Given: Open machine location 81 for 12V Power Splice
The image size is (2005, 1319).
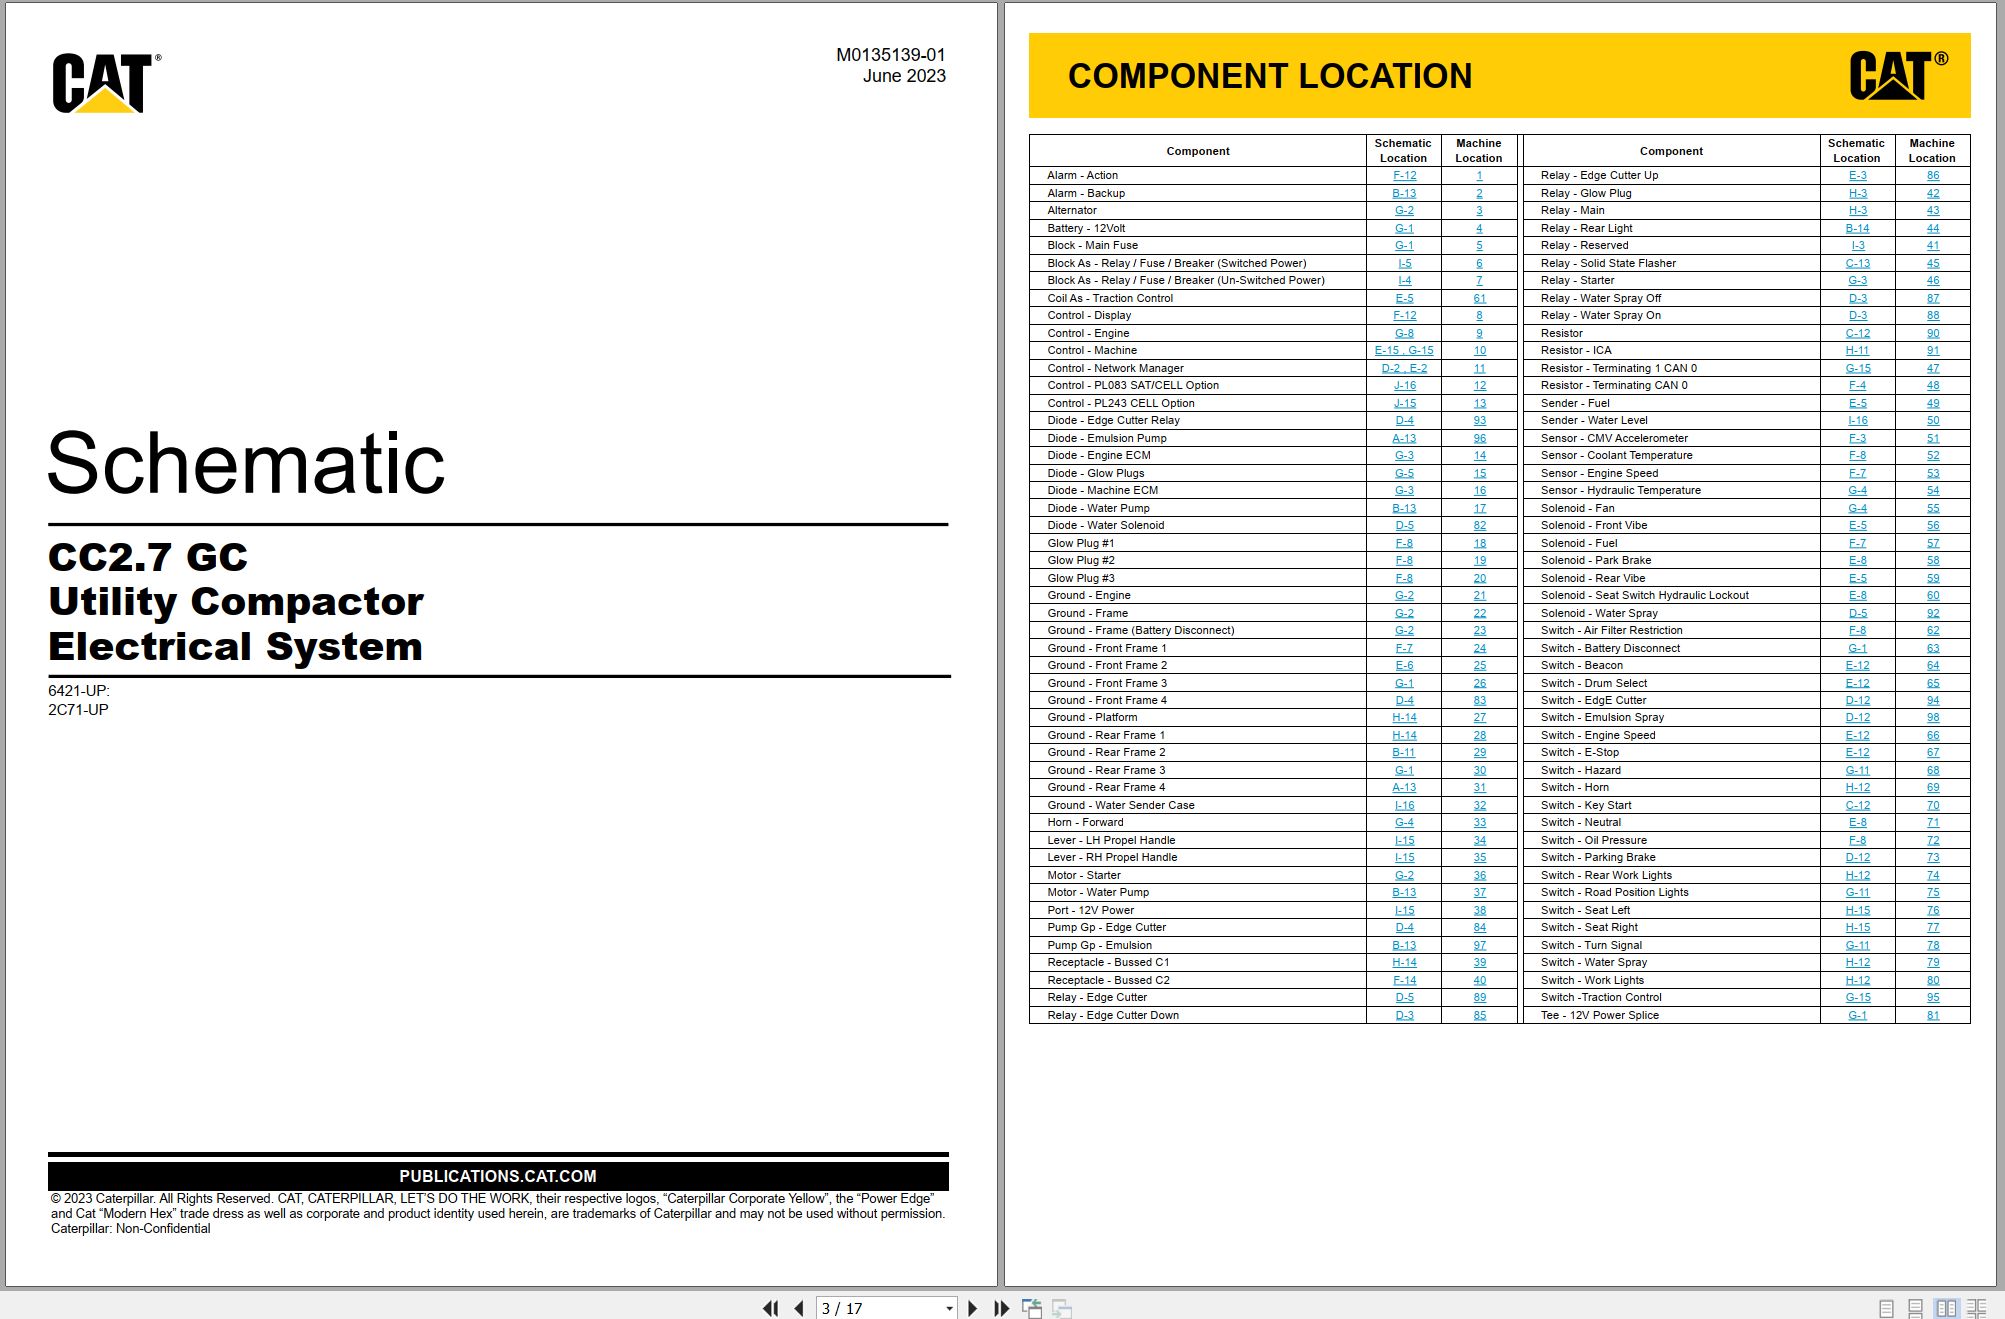Looking at the screenshot, I should pyautogui.click(x=1932, y=1015).
